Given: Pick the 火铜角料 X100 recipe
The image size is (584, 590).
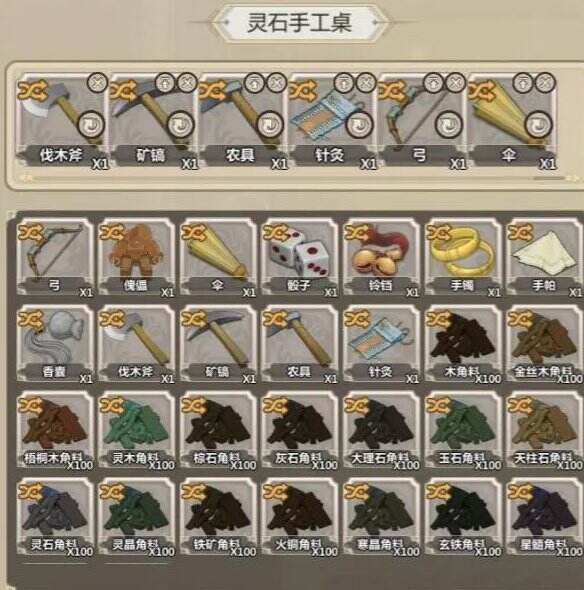Looking at the screenshot, I should 300,517.
